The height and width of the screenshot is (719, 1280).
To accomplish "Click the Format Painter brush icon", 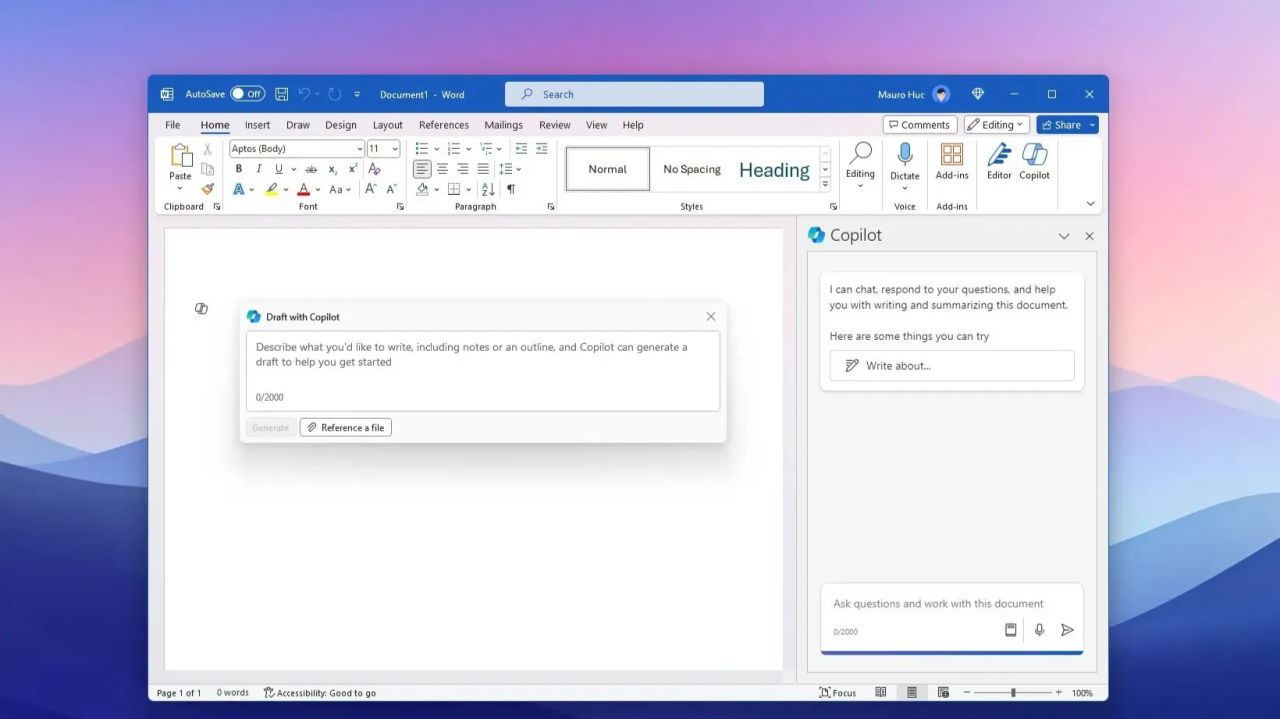I will pyautogui.click(x=207, y=189).
